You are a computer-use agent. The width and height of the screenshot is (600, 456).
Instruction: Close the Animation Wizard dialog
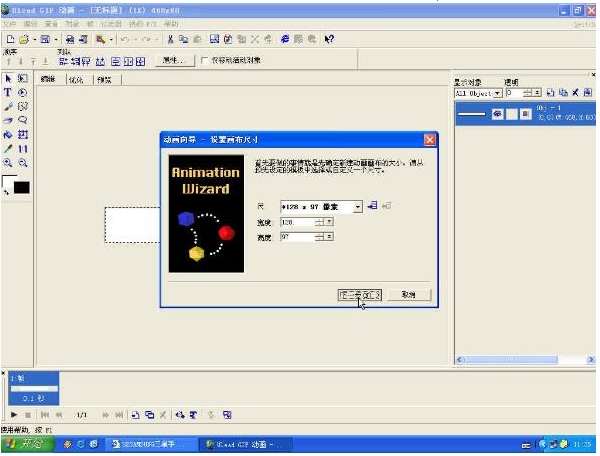pos(430,140)
